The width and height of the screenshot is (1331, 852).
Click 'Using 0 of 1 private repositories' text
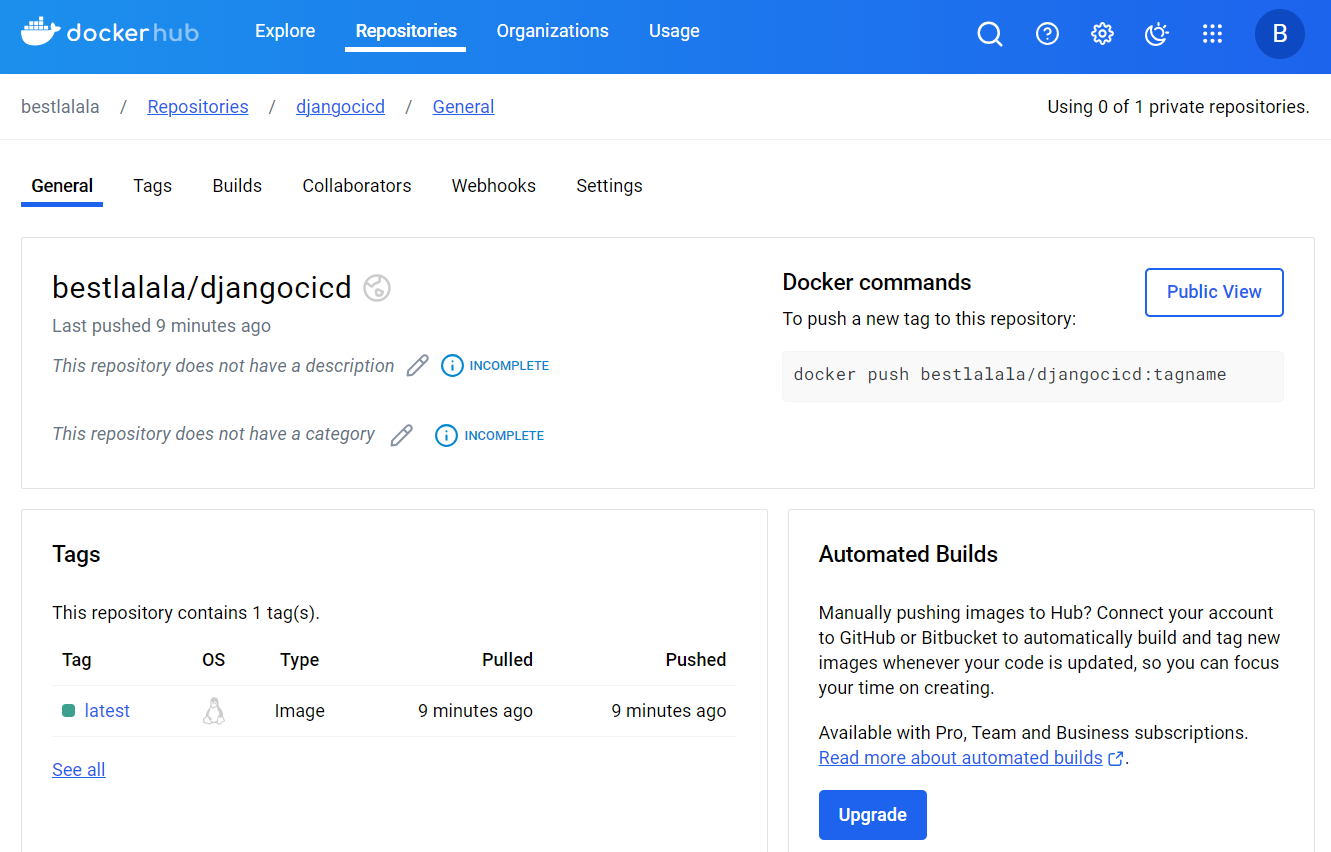(1178, 107)
